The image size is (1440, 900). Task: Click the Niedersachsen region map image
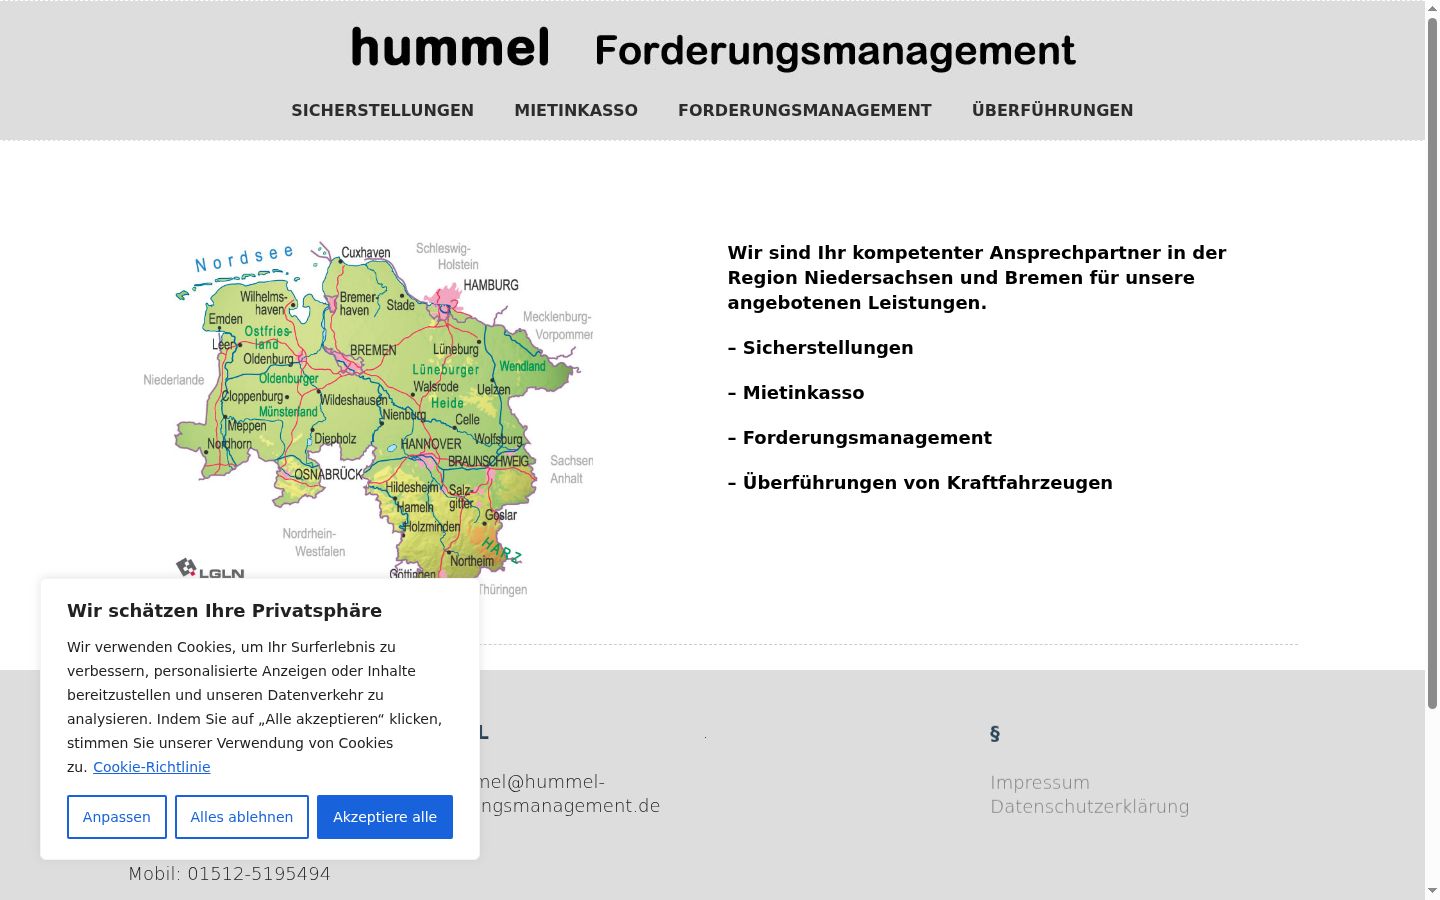click(x=368, y=419)
